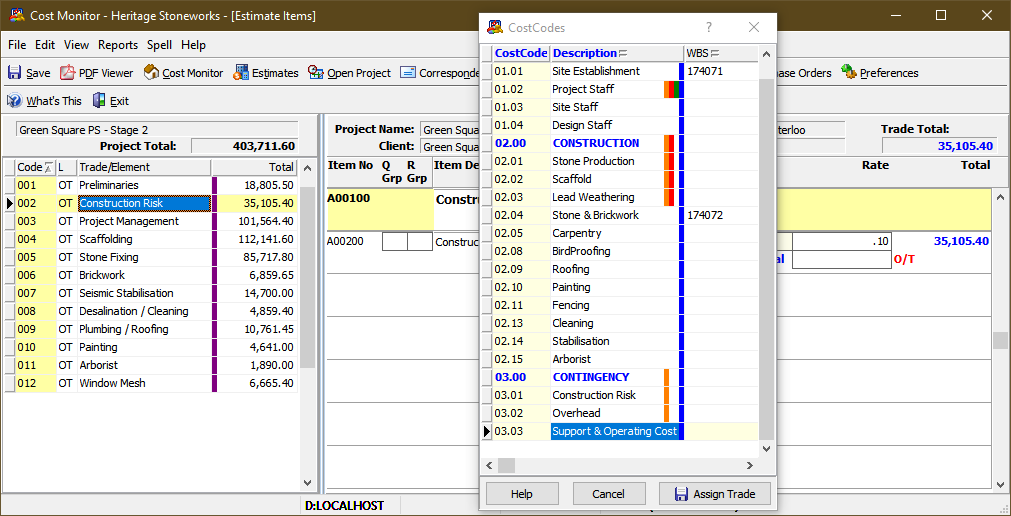Open the PDF Viewer toolbar icon
Screen dimensions: 1011x516
tap(68, 73)
